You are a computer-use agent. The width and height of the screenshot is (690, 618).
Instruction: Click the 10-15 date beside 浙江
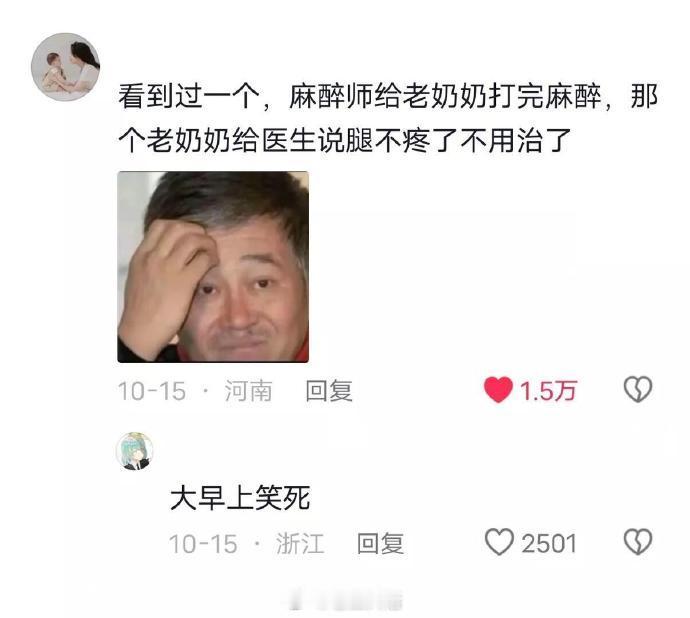[x=203, y=543]
